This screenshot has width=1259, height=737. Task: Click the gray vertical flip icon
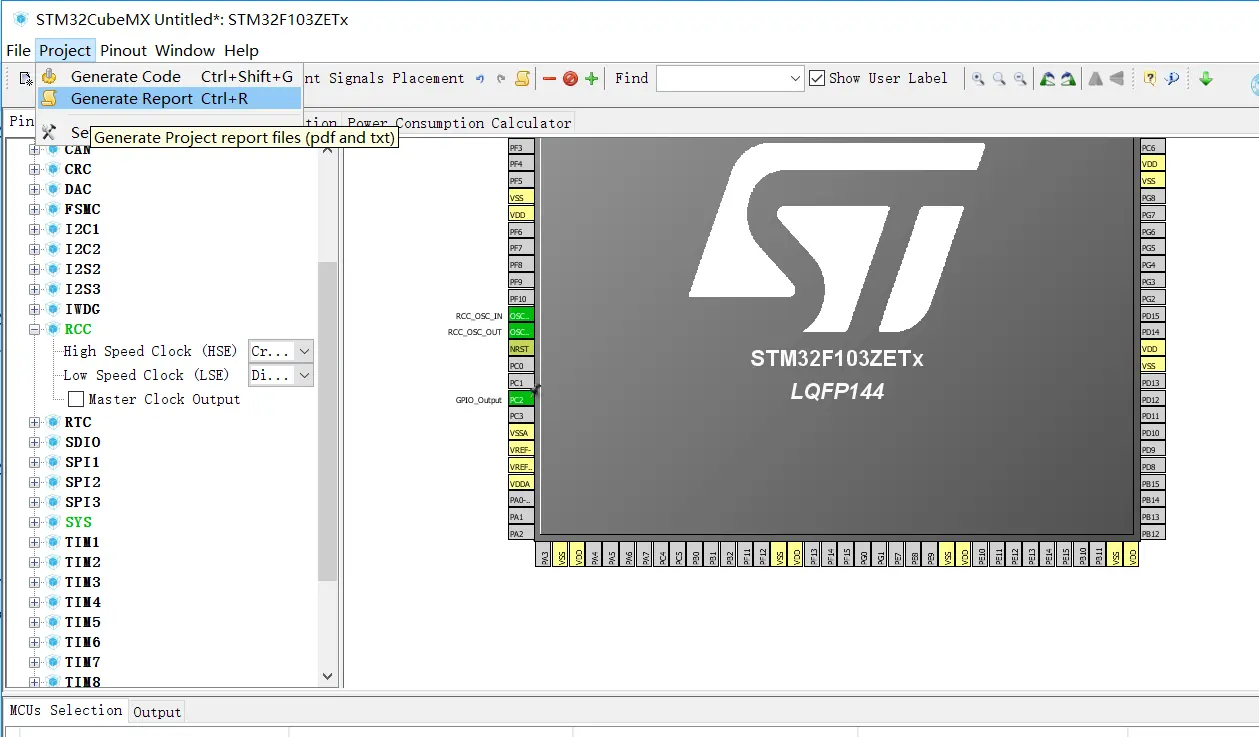(x=1096, y=78)
